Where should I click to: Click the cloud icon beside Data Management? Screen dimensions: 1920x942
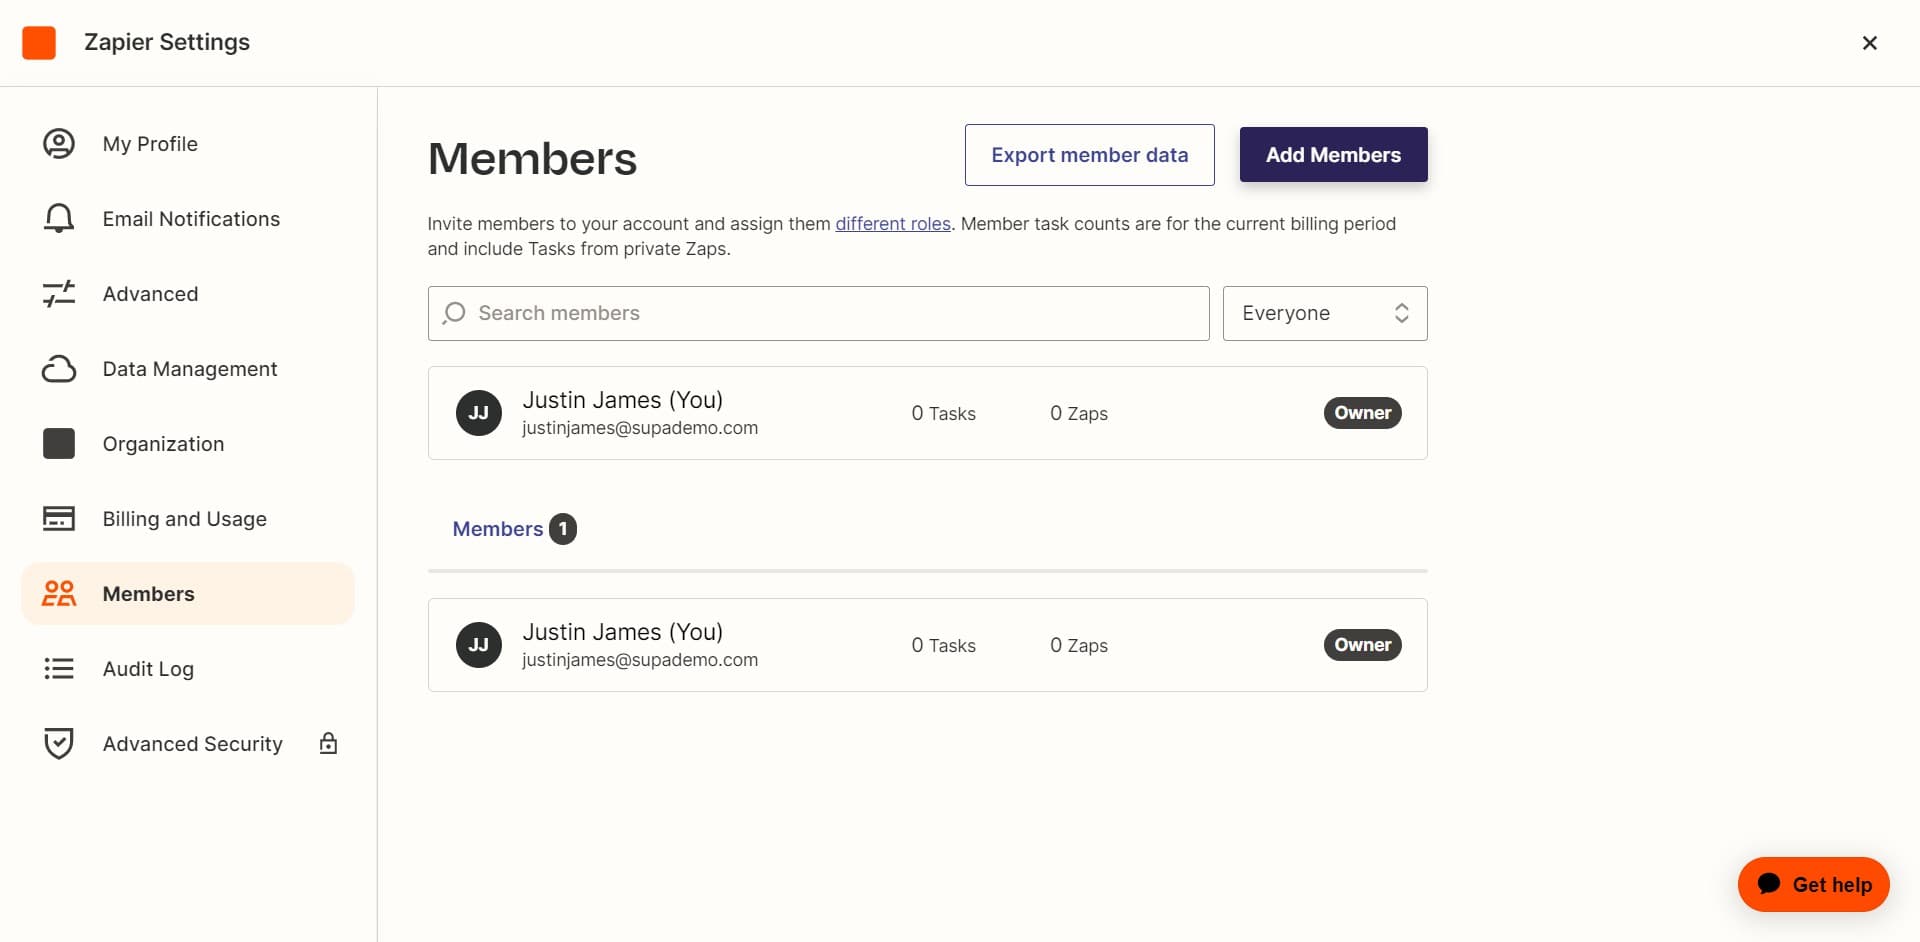point(59,368)
